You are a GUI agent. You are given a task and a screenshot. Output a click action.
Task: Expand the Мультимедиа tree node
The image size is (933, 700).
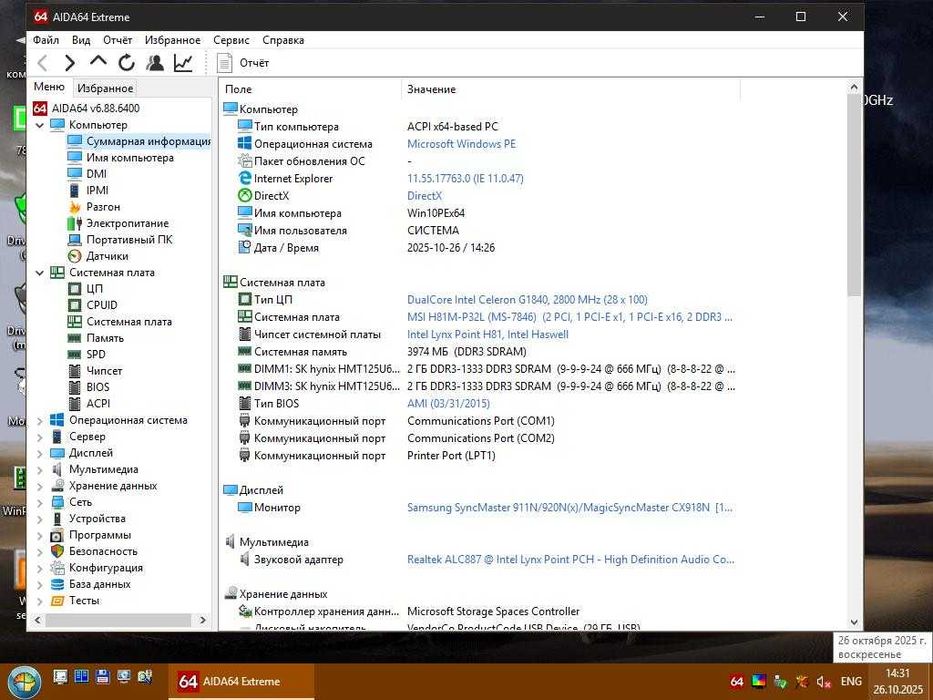pyautogui.click(x=40, y=470)
